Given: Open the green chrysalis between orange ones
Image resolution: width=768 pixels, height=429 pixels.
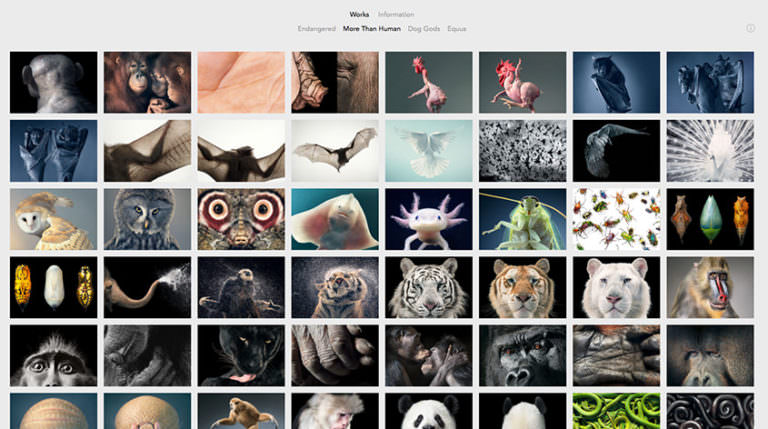Looking at the screenshot, I should (x=710, y=219).
